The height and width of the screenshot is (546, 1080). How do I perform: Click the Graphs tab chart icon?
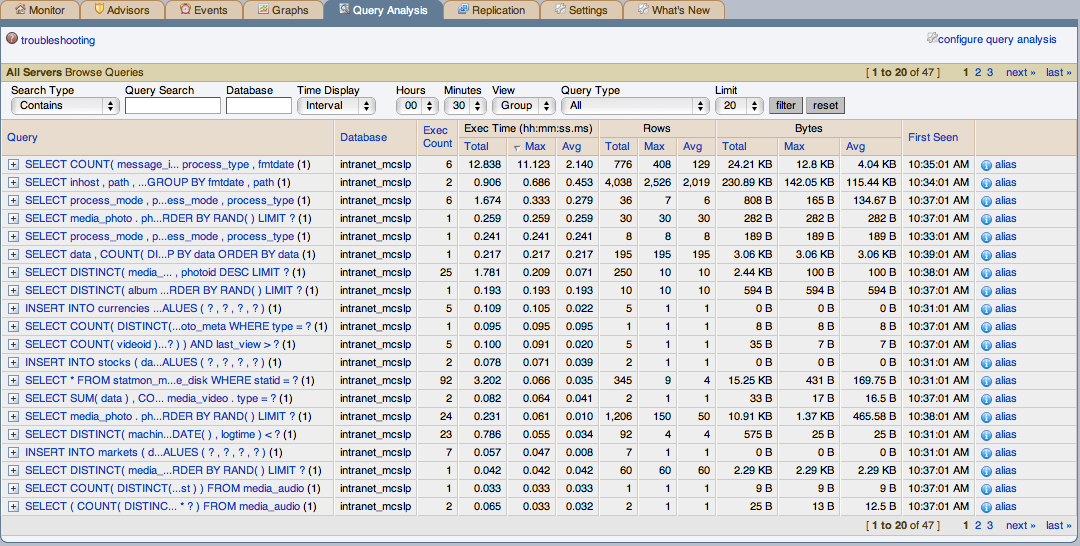(x=262, y=10)
